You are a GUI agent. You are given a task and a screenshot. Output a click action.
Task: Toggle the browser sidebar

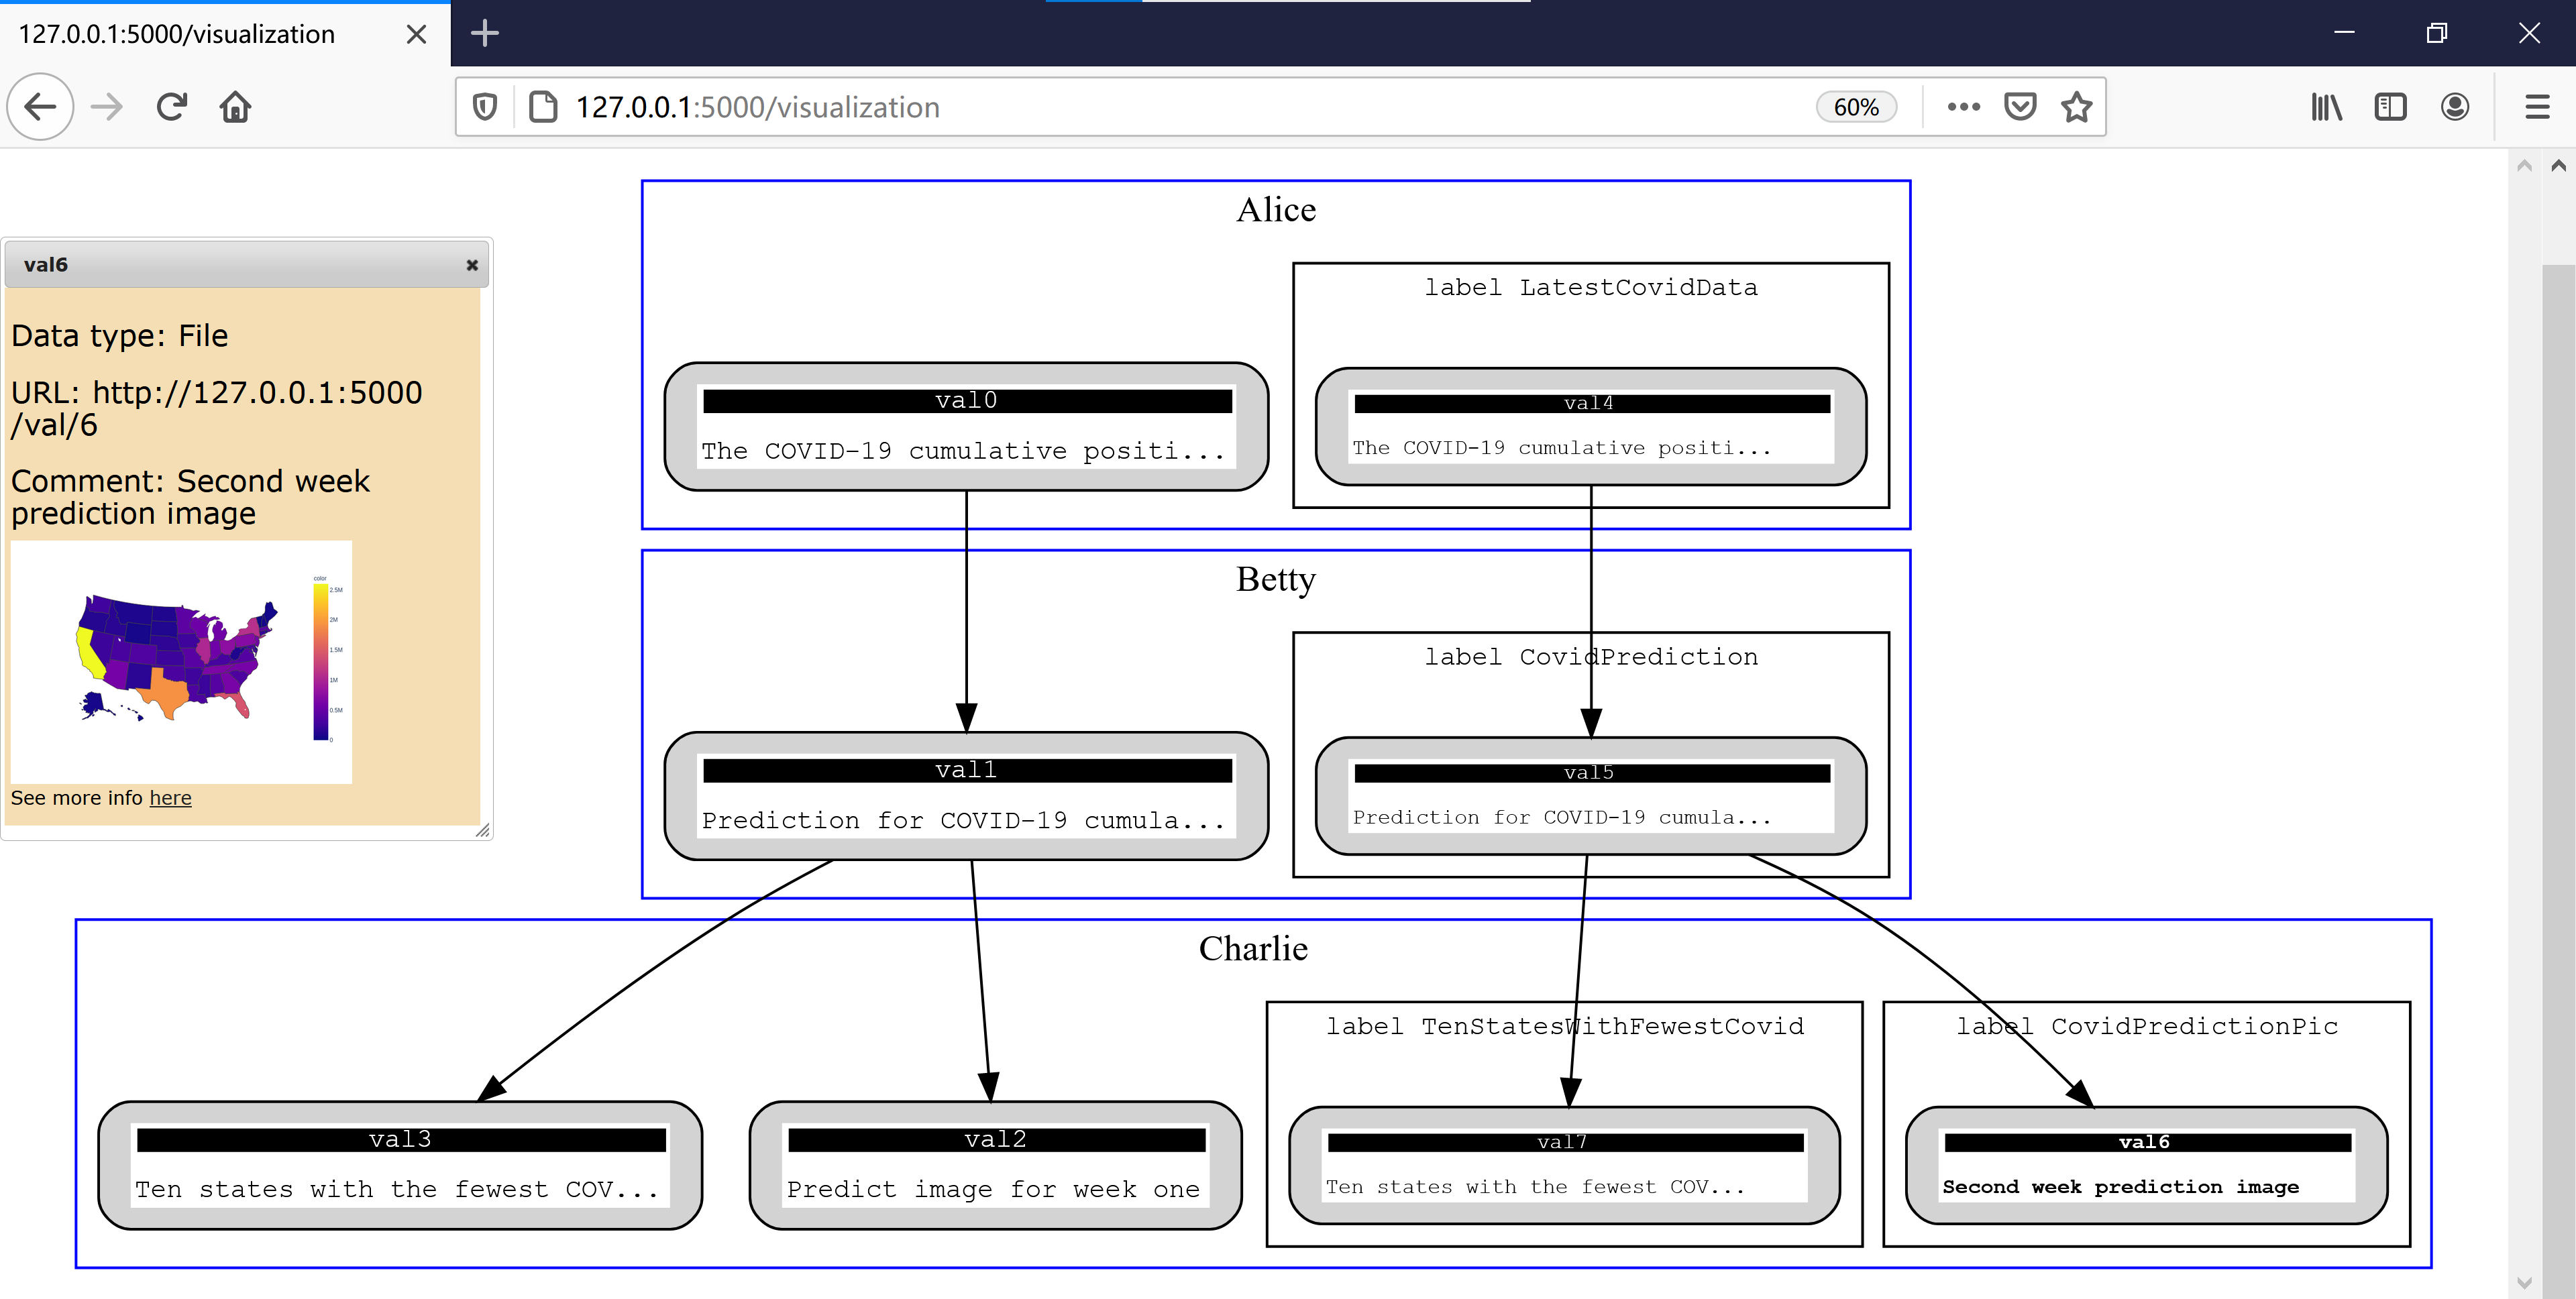pyautogui.click(x=2390, y=106)
